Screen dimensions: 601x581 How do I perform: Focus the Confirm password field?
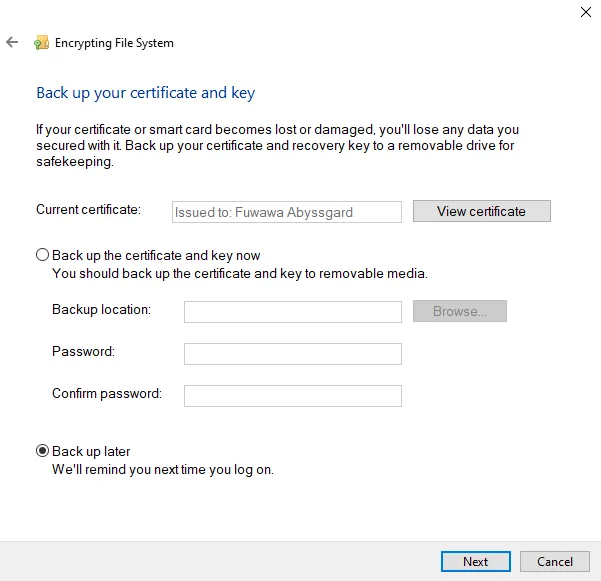tap(293, 396)
